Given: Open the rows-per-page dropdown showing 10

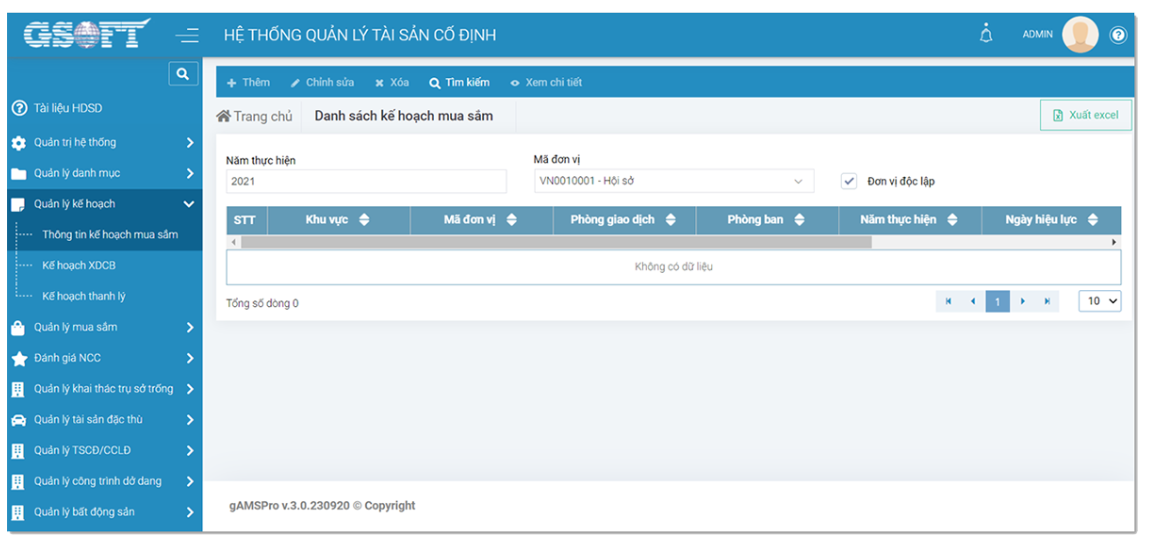Looking at the screenshot, I should point(1099,301).
